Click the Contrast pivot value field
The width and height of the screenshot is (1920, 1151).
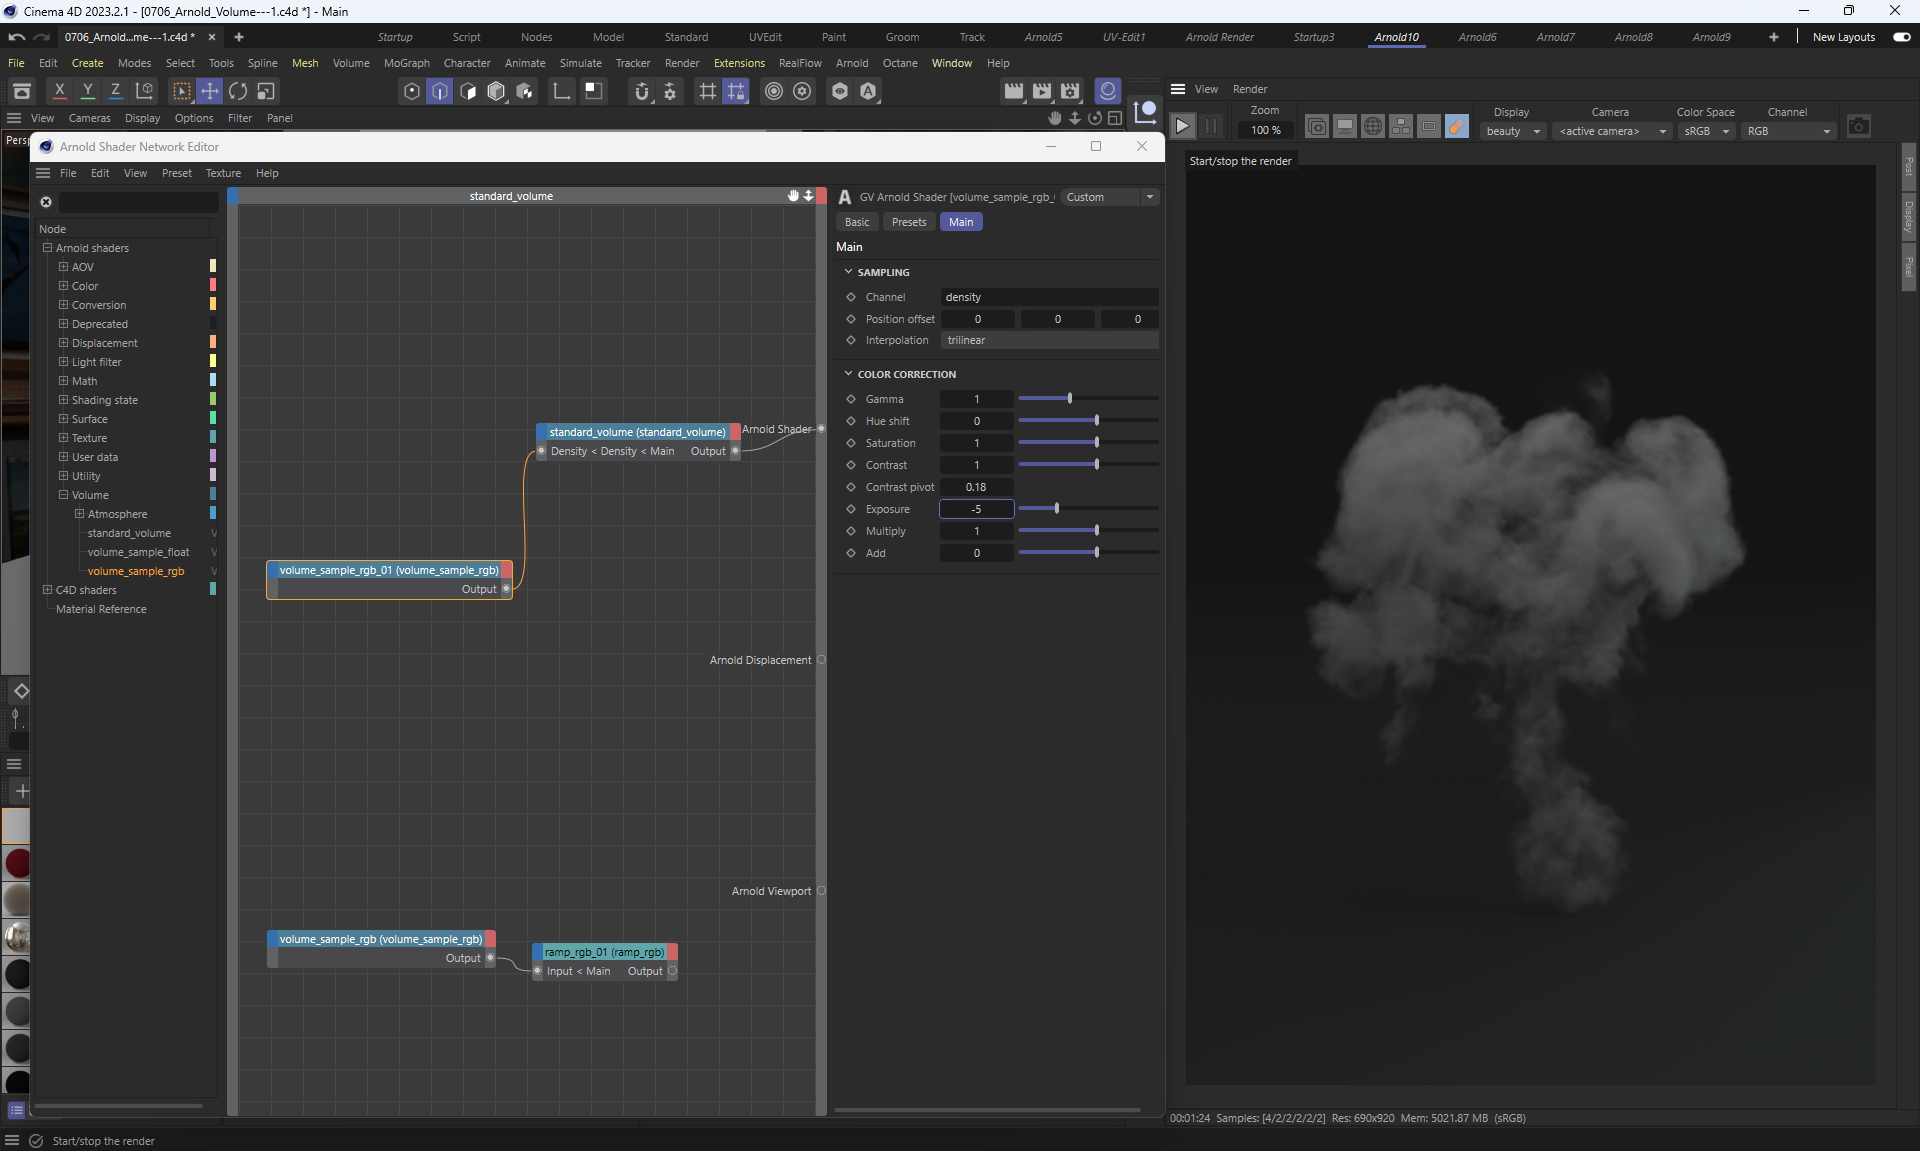[976, 487]
